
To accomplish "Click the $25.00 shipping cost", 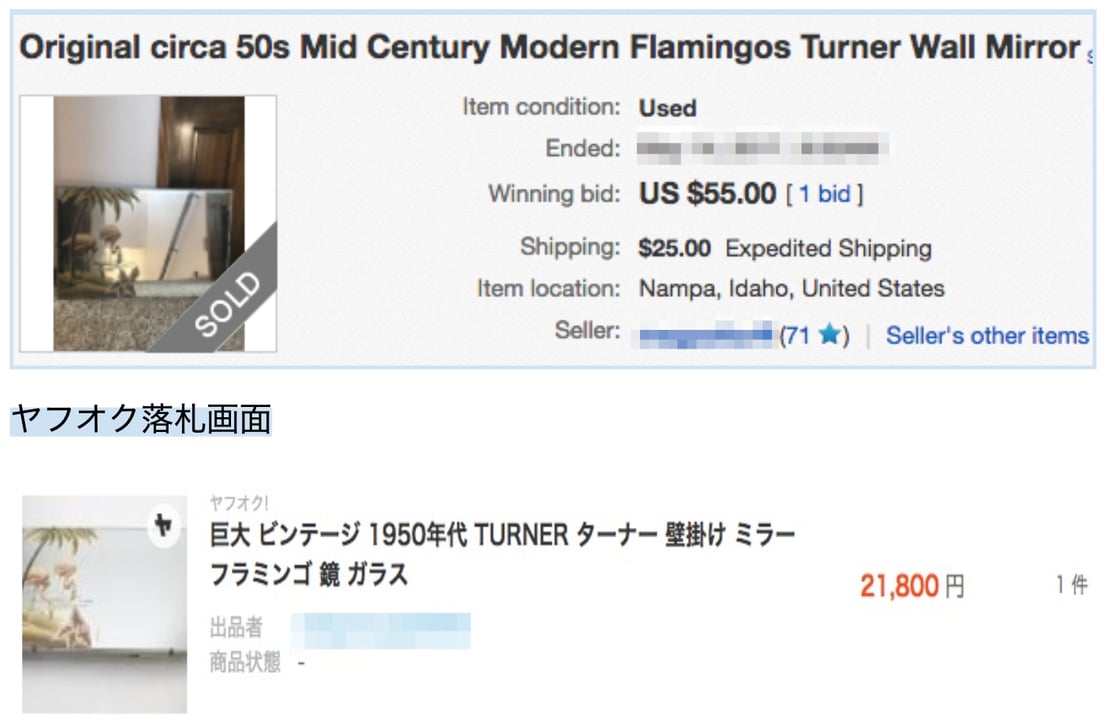I will [675, 248].
